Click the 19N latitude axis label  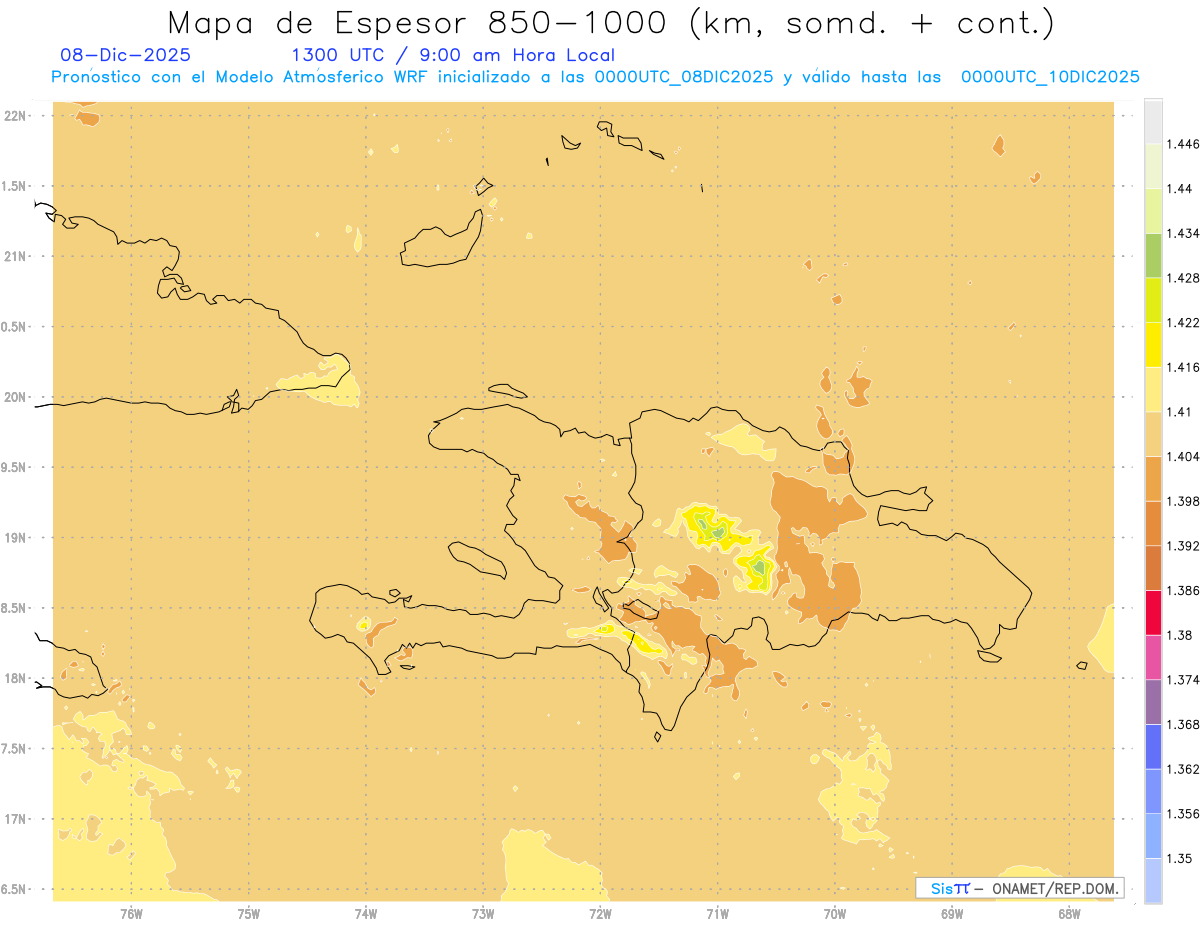(14, 538)
